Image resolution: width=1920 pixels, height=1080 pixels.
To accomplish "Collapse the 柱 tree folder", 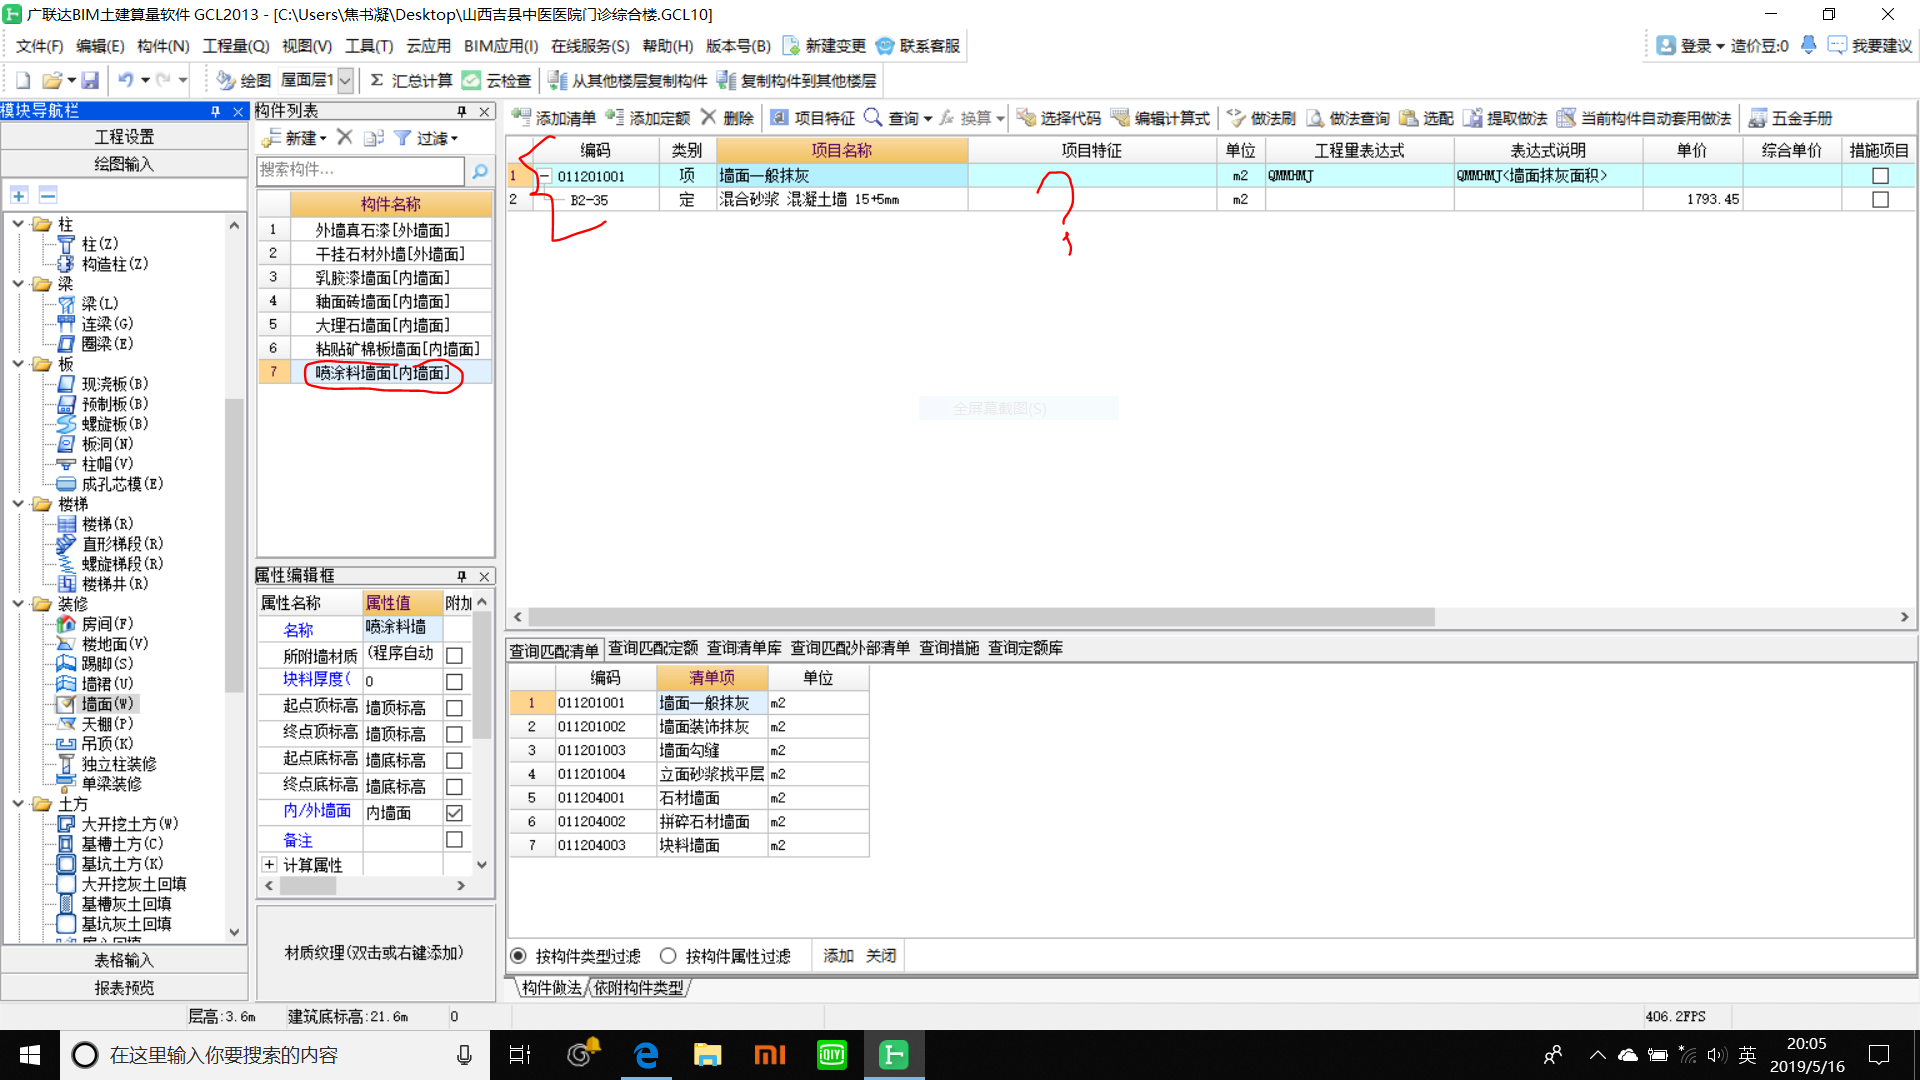I will coord(18,224).
